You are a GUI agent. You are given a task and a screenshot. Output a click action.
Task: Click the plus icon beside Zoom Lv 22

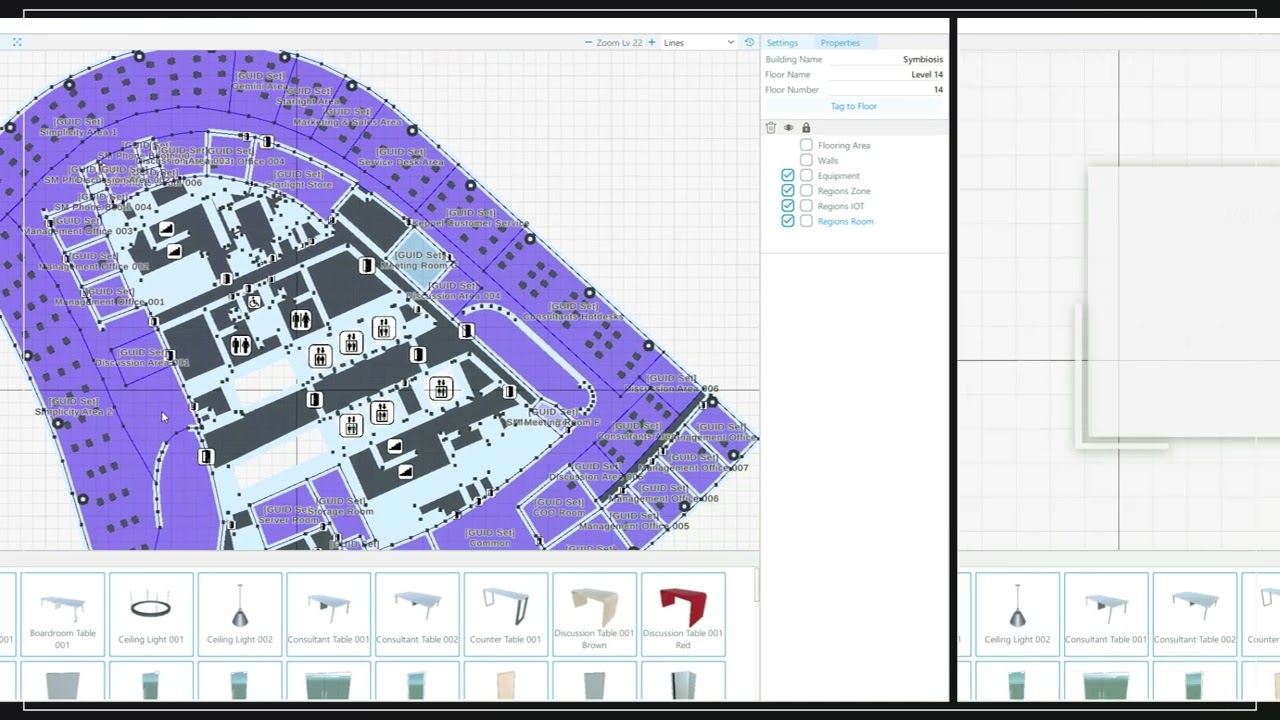[x=652, y=43]
